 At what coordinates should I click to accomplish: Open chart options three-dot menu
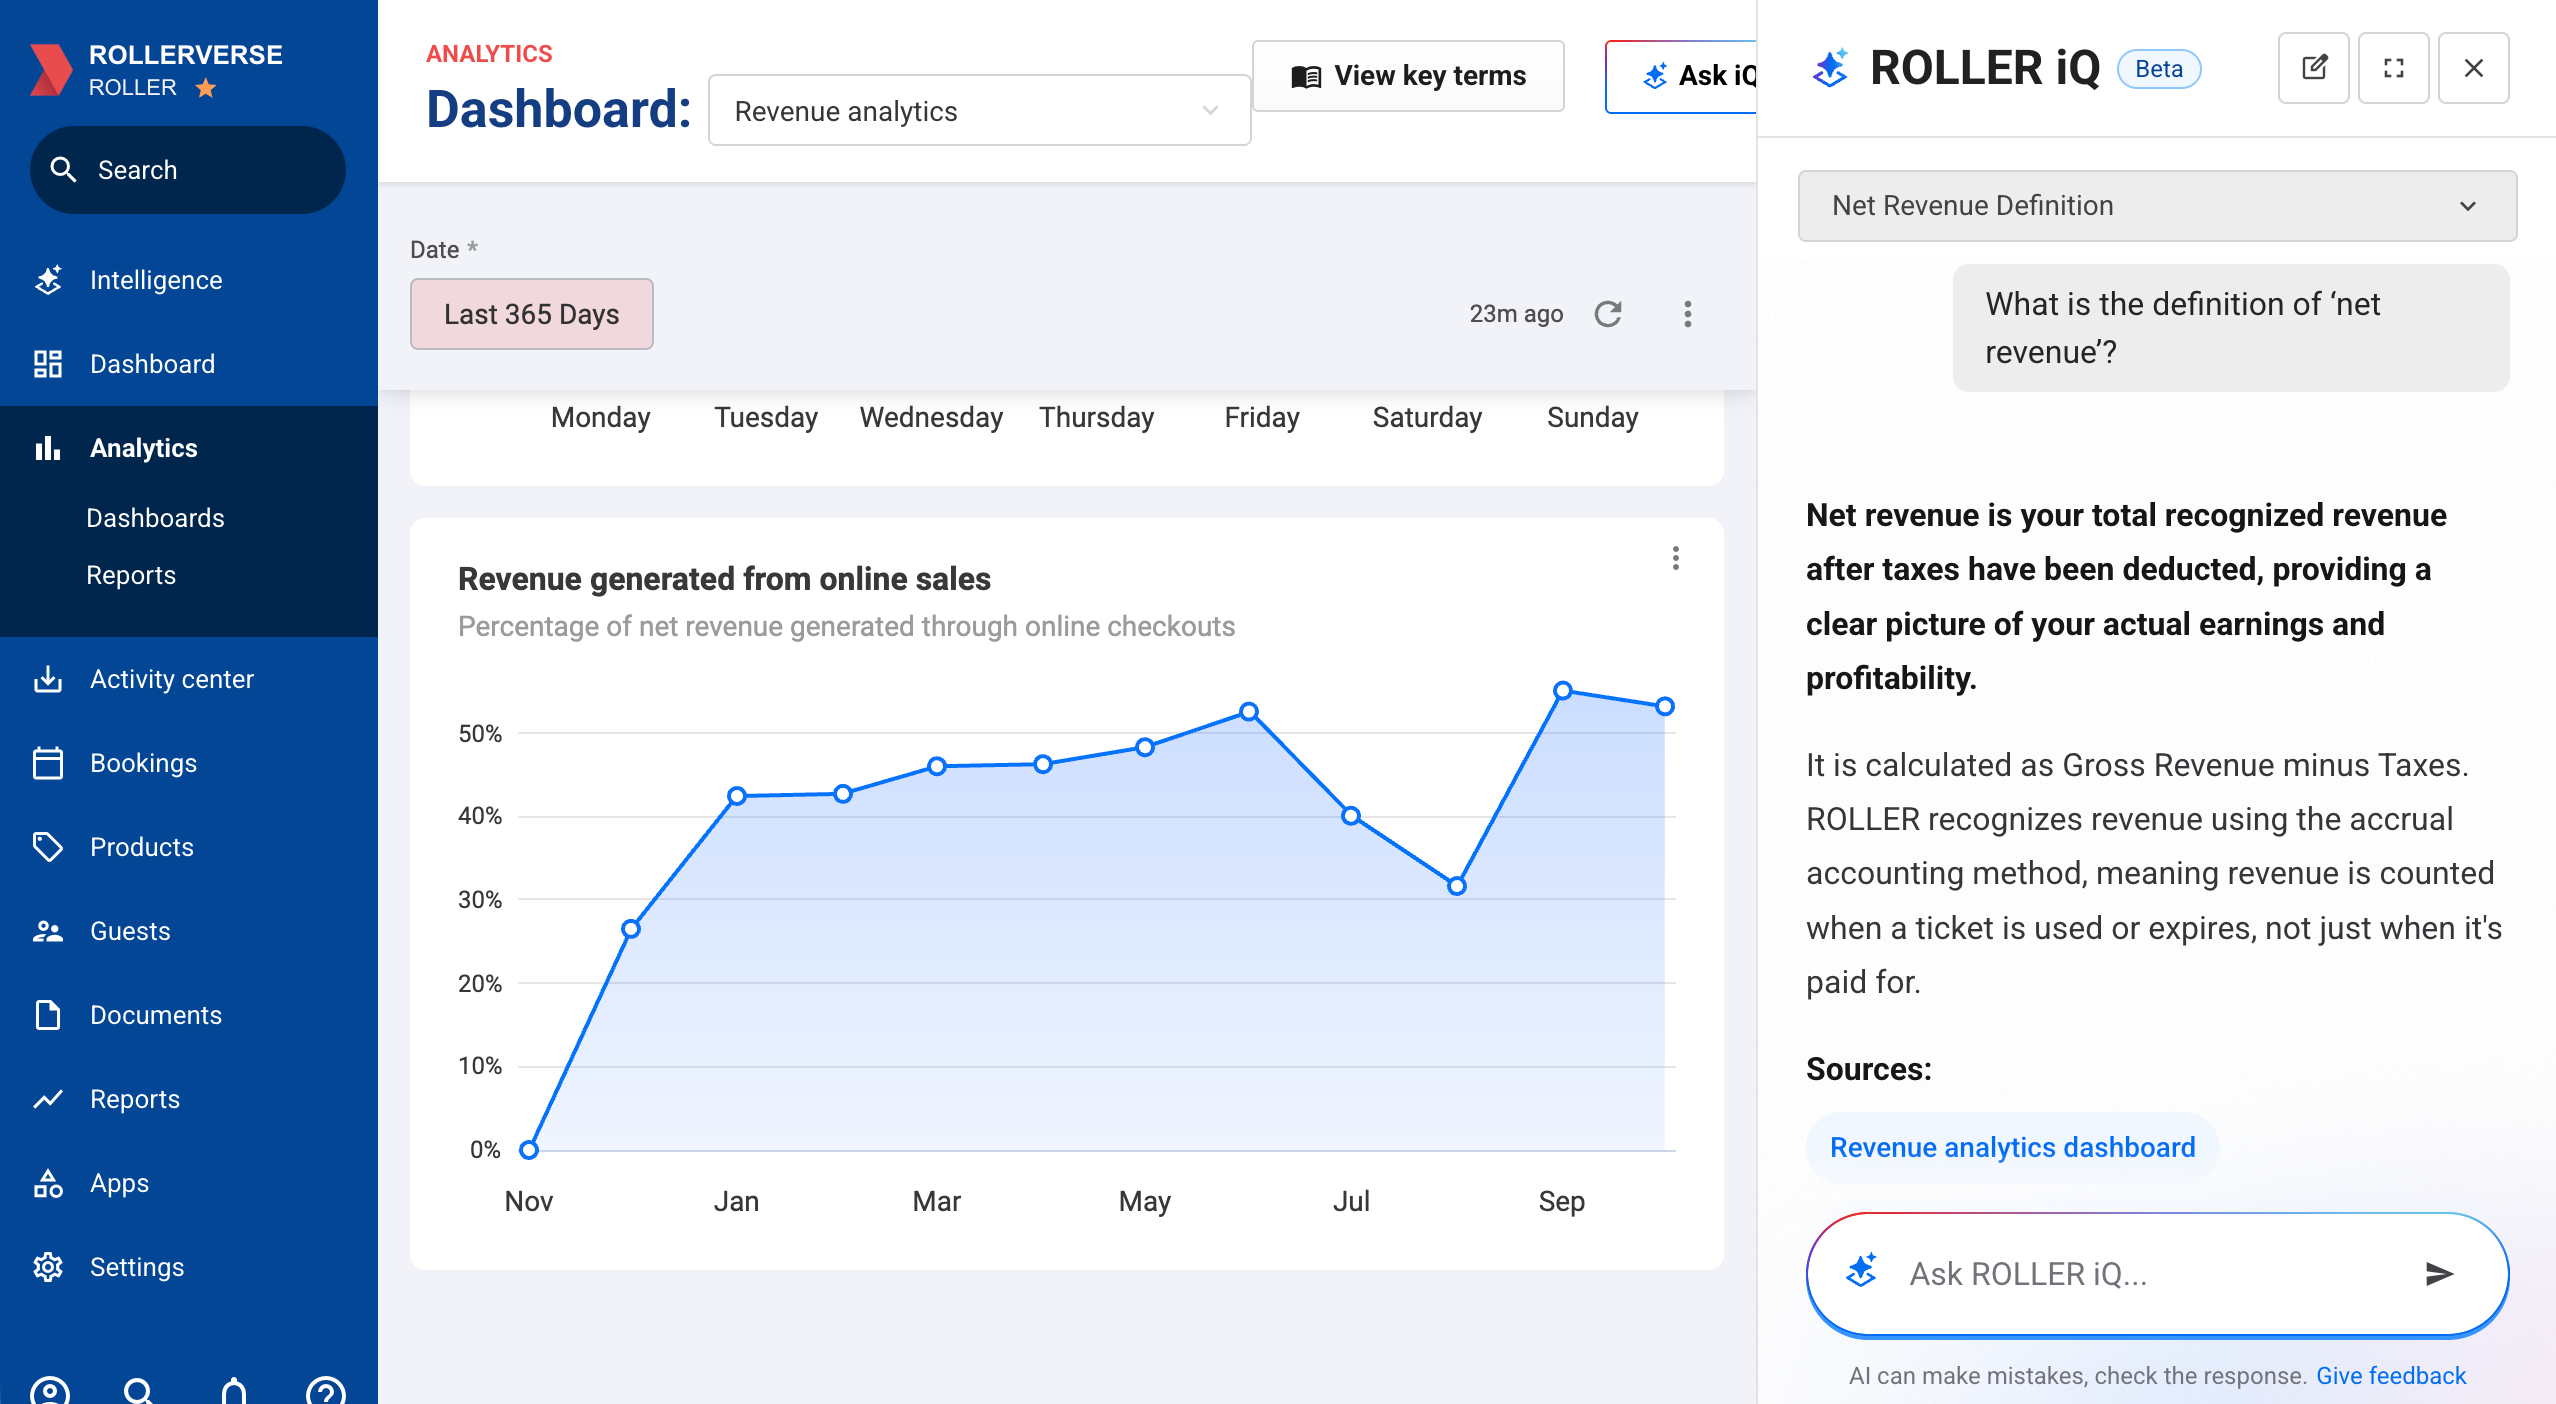[1675, 558]
